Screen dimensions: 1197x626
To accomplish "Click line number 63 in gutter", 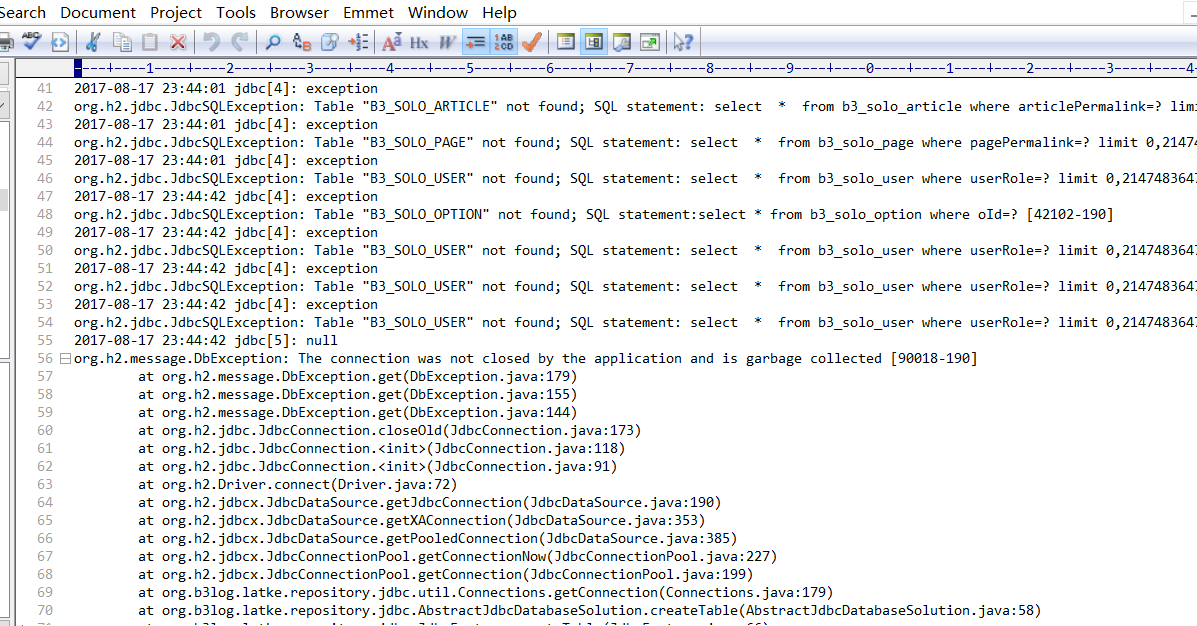I will pos(45,485).
